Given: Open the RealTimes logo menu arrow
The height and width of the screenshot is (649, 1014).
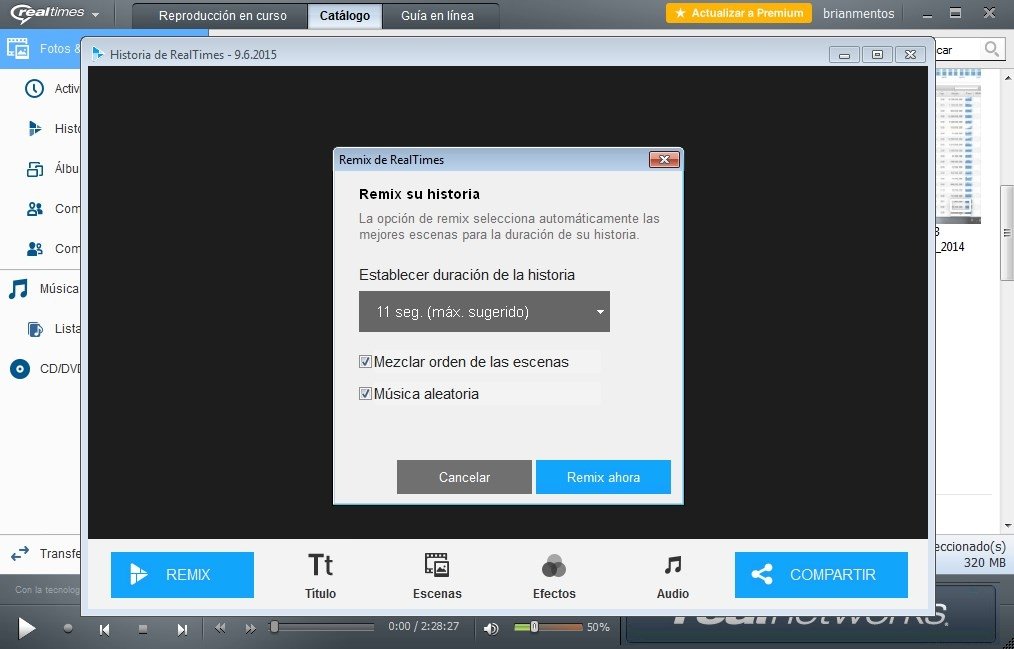Looking at the screenshot, I should pyautogui.click(x=96, y=14).
